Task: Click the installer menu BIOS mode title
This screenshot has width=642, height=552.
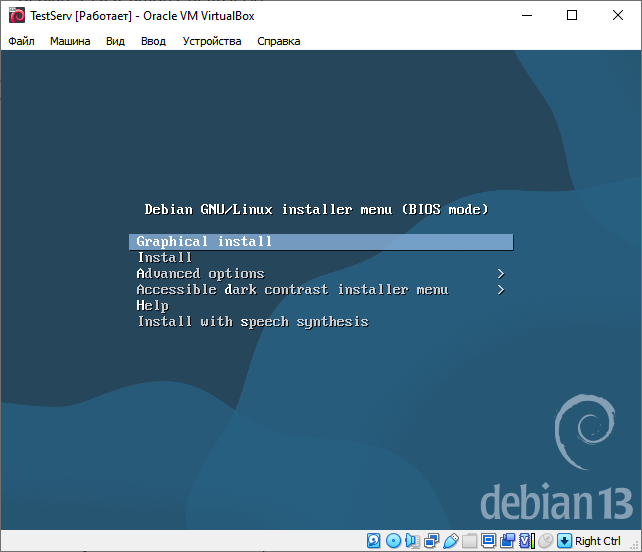Action: tap(316, 210)
